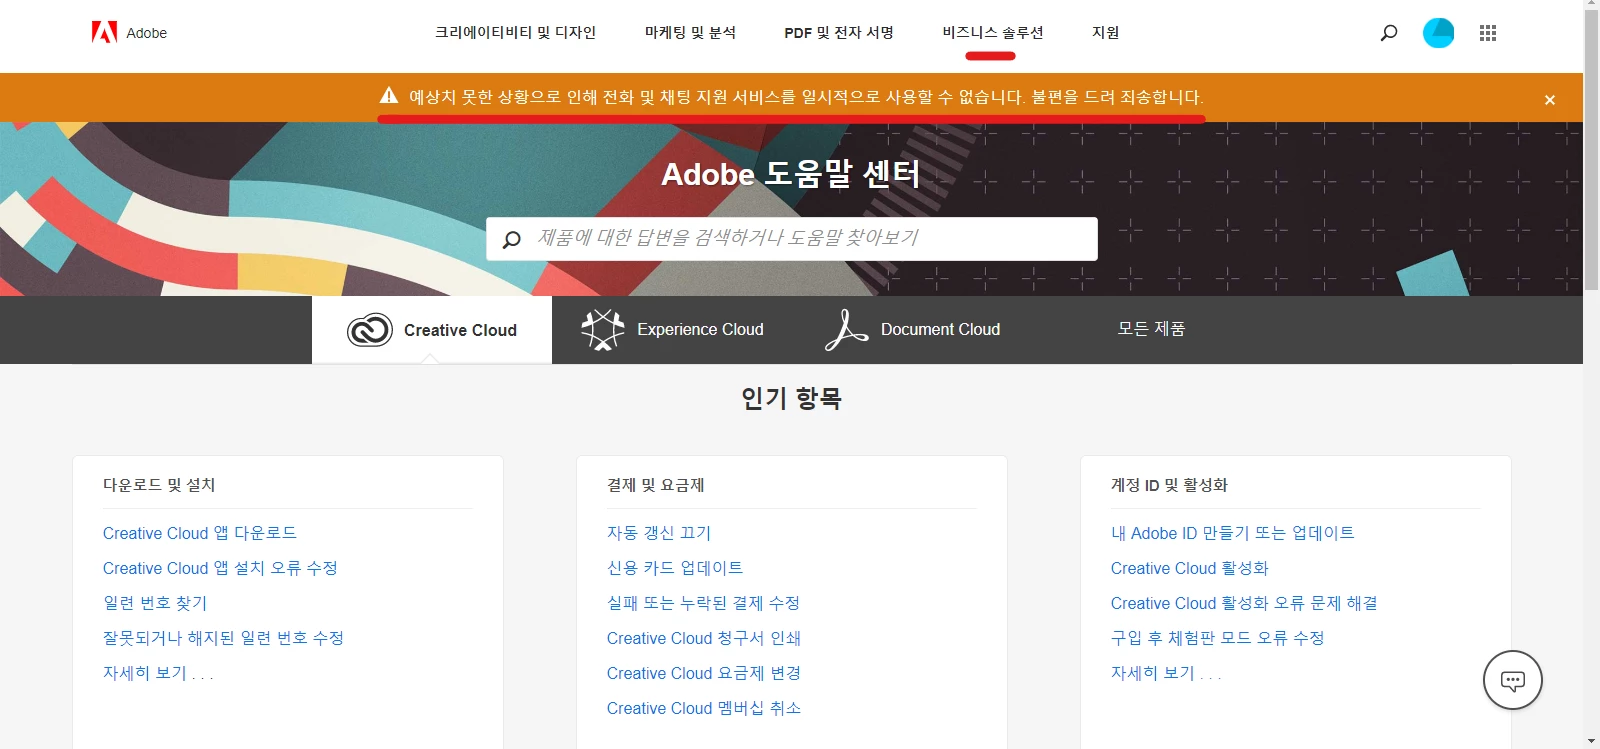Open Creative Cloud 활성화 오류 문제 해결 link

(x=1244, y=603)
